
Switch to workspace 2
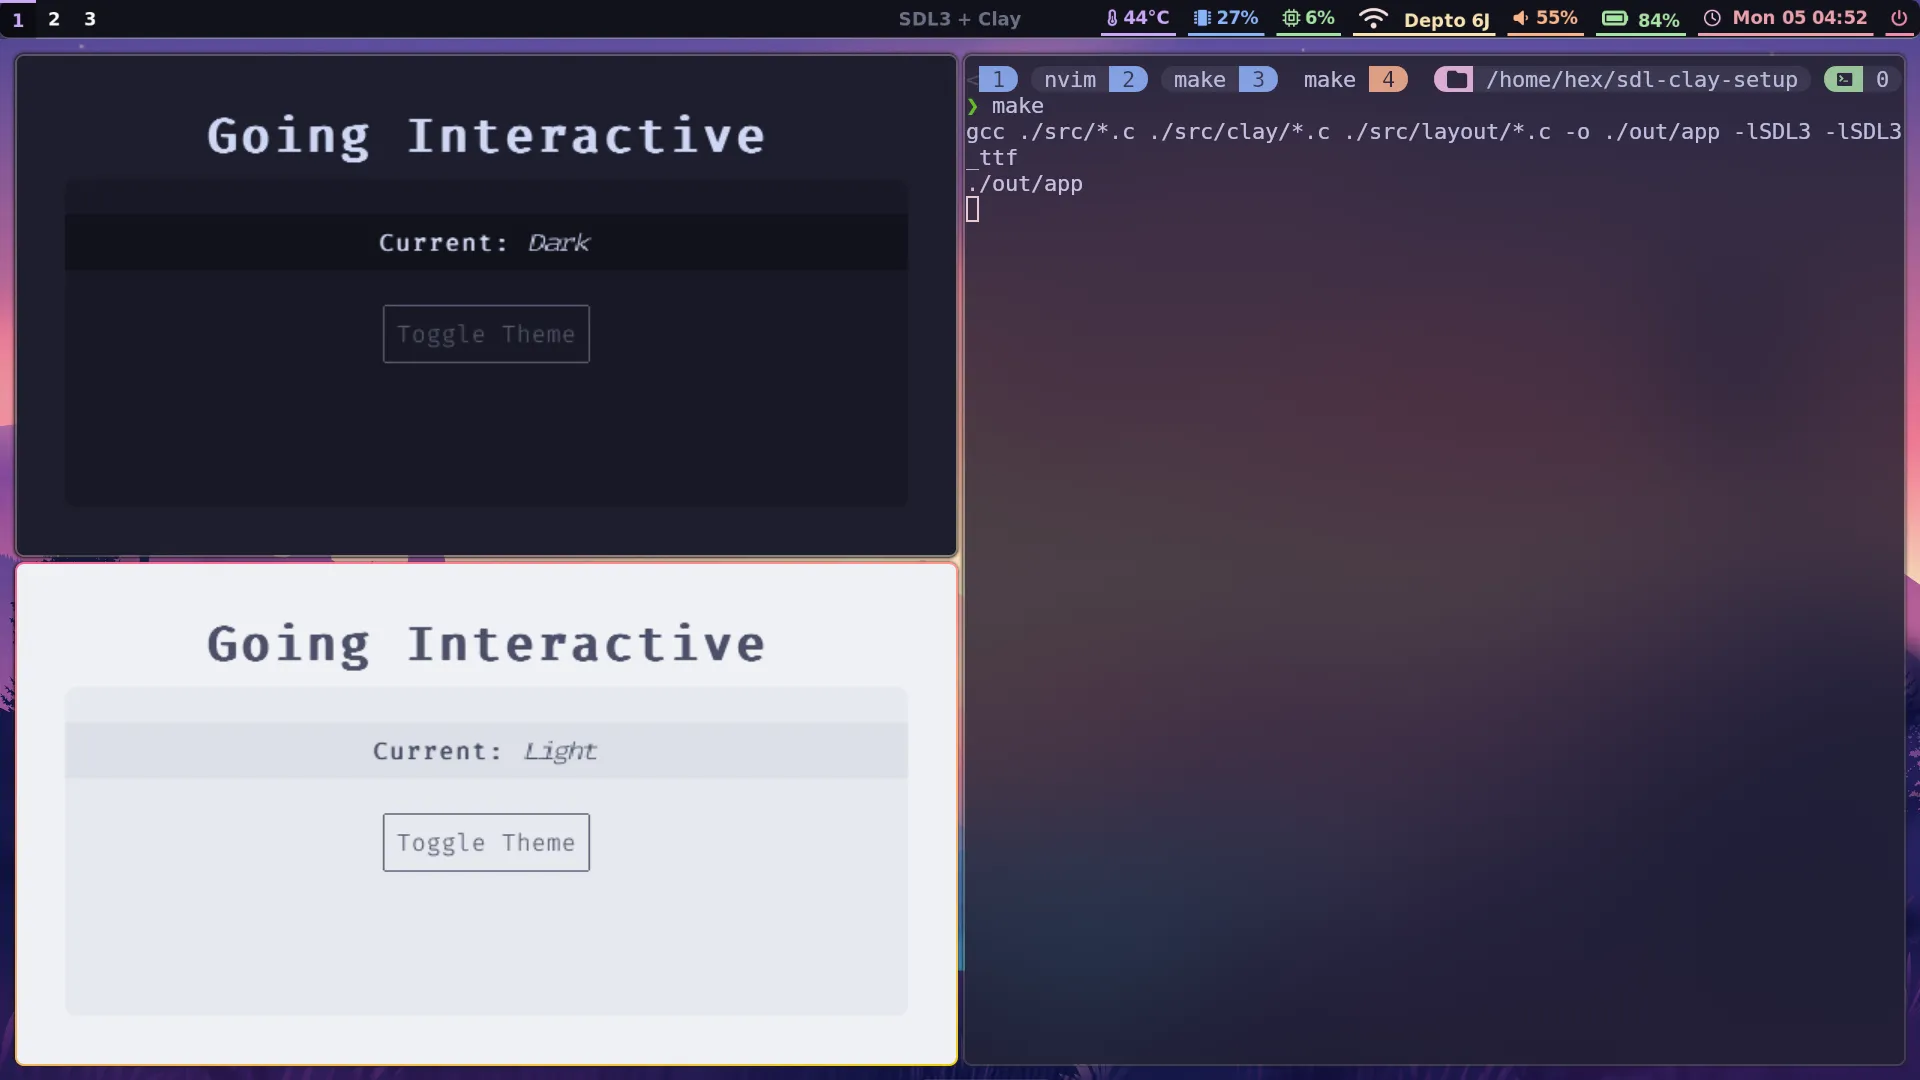pos(54,19)
